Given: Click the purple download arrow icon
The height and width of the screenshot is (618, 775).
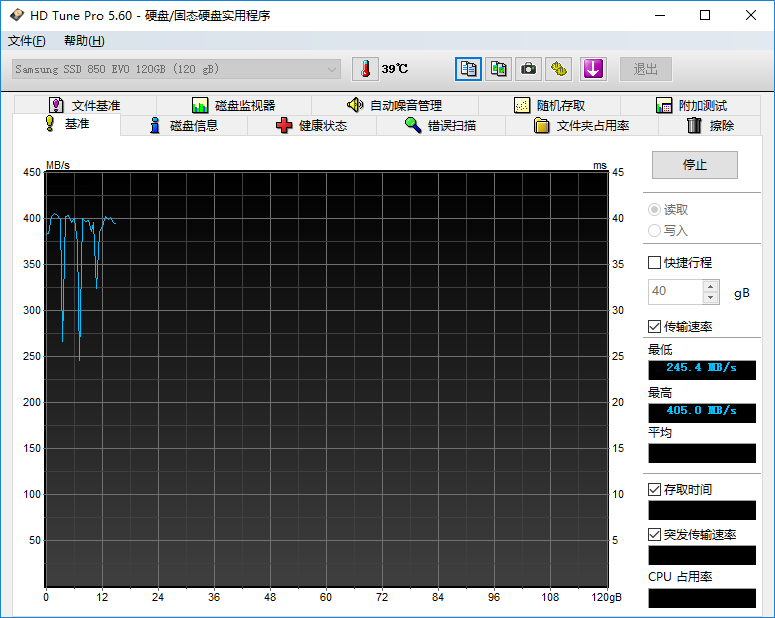Looking at the screenshot, I should click(594, 69).
